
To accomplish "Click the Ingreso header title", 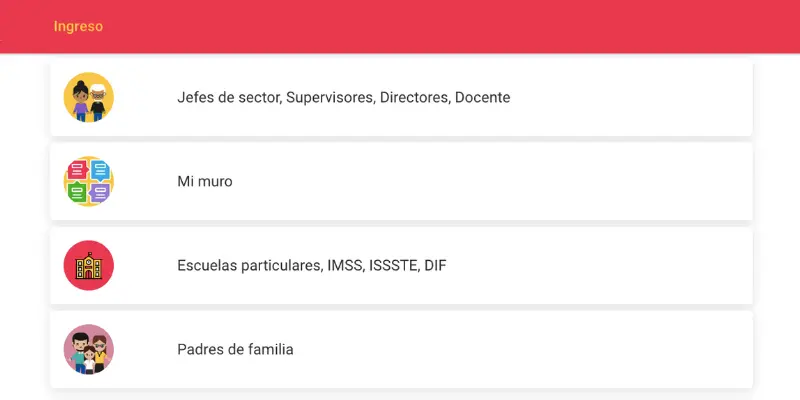I will [x=78, y=27].
